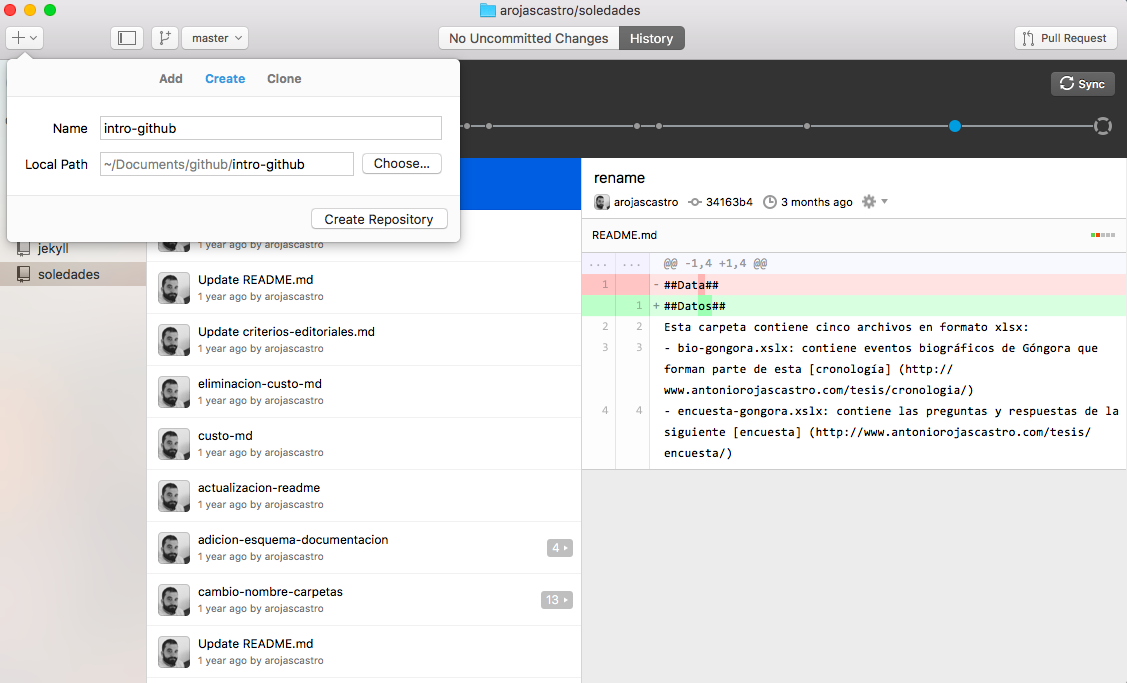Switch to History view
The height and width of the screenshot is (683, 1127).
(651, 38)
